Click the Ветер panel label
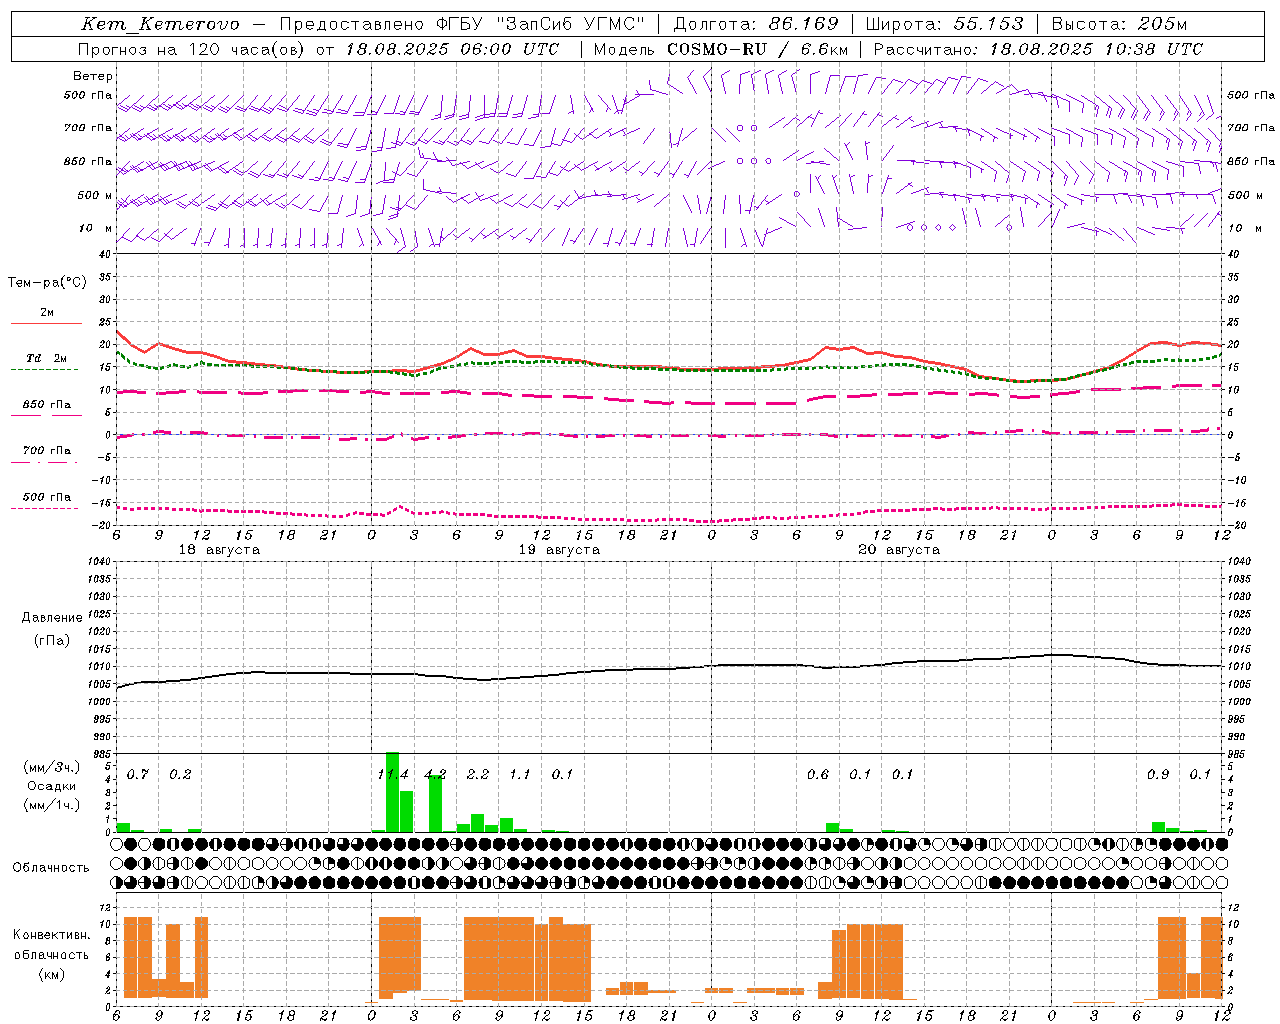Image resolution: width=1280 pixels, height=1024 pixels. click(93, 76)
